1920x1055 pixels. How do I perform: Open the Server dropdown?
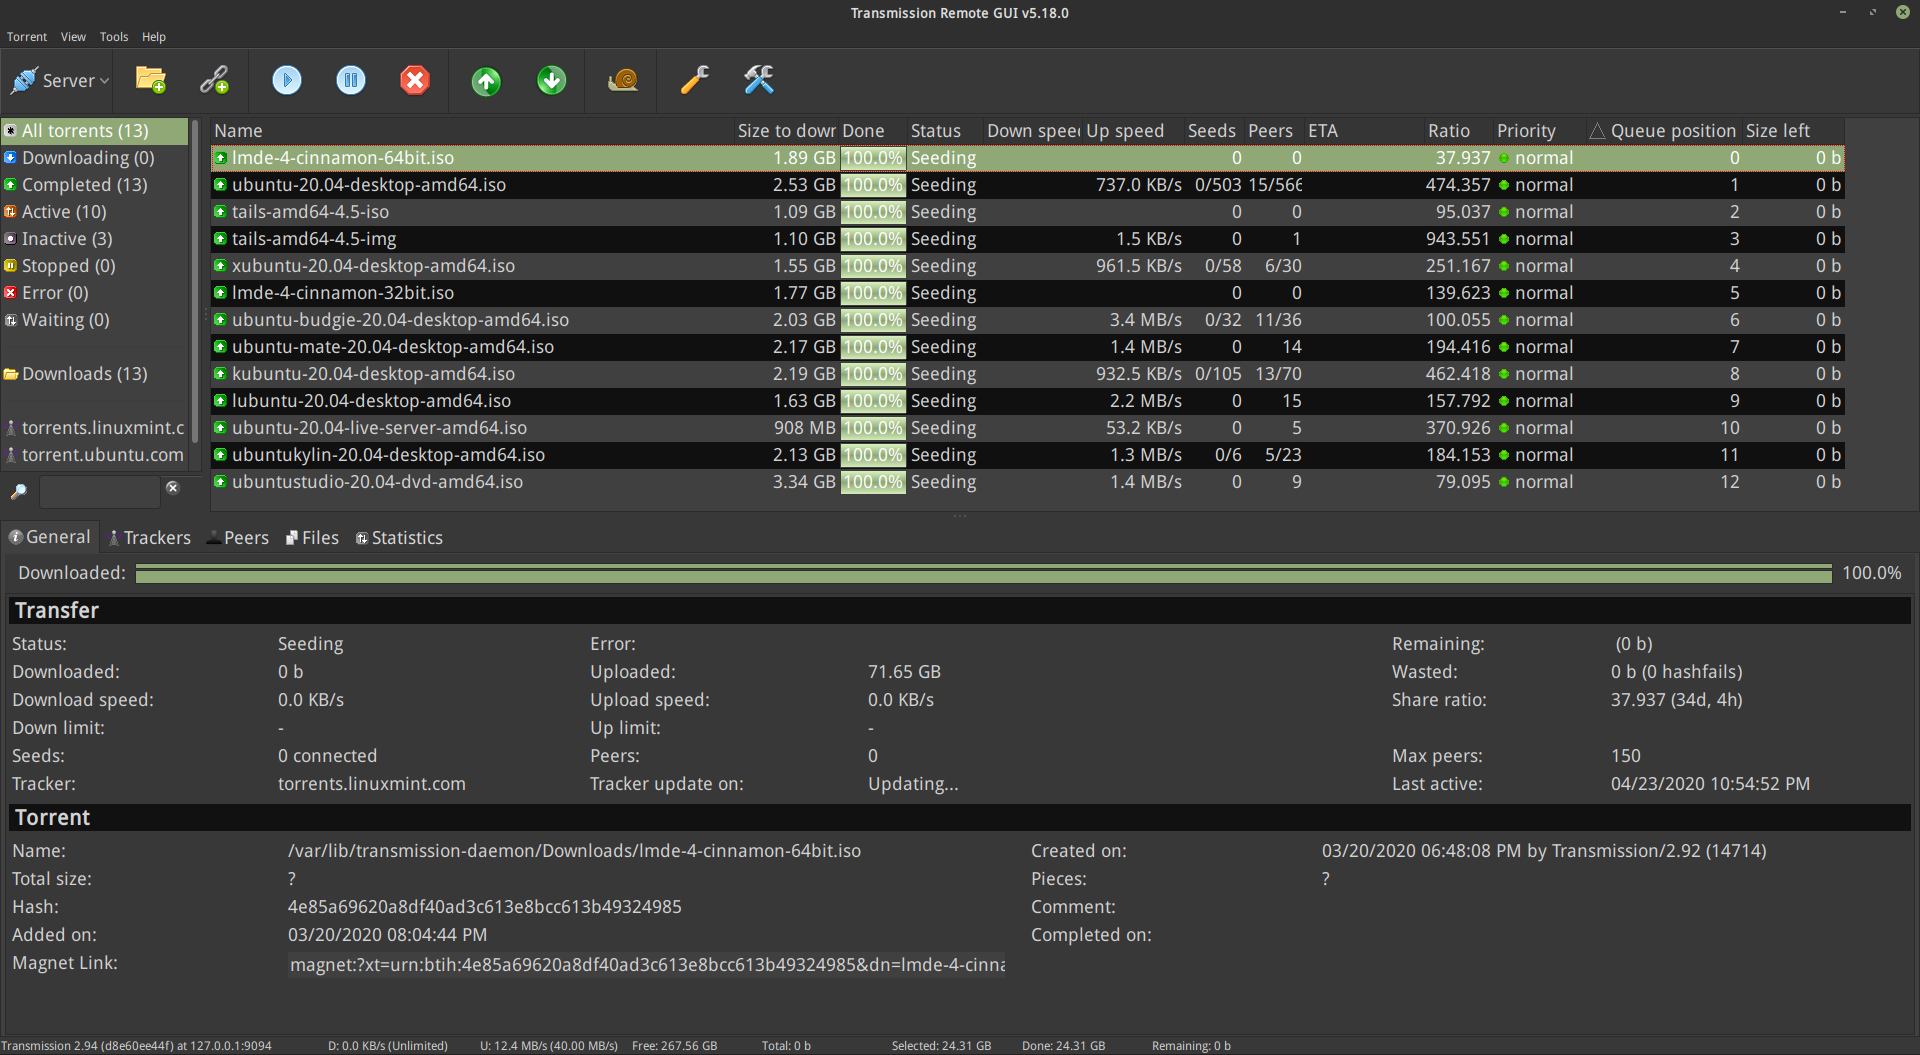click(59, 80)
